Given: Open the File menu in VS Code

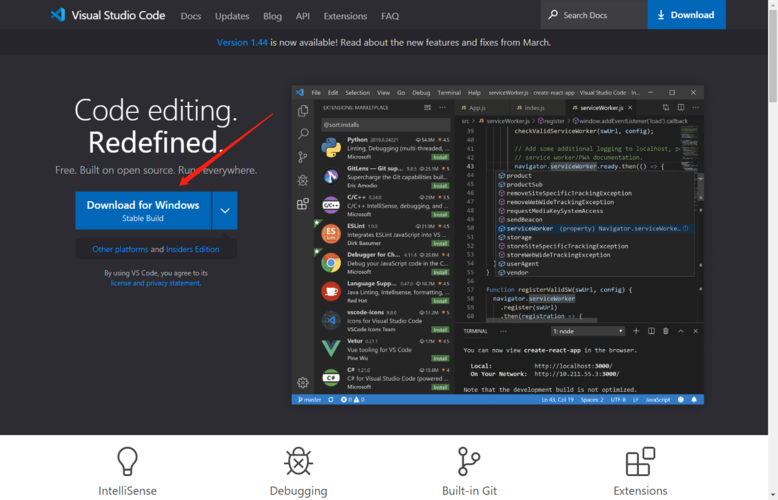Looking at the screenshot, I should point(316,93).
